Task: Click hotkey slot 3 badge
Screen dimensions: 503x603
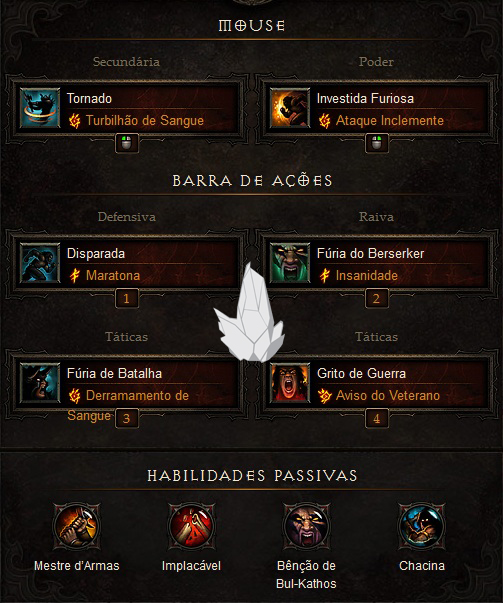Action: [127, 419]
